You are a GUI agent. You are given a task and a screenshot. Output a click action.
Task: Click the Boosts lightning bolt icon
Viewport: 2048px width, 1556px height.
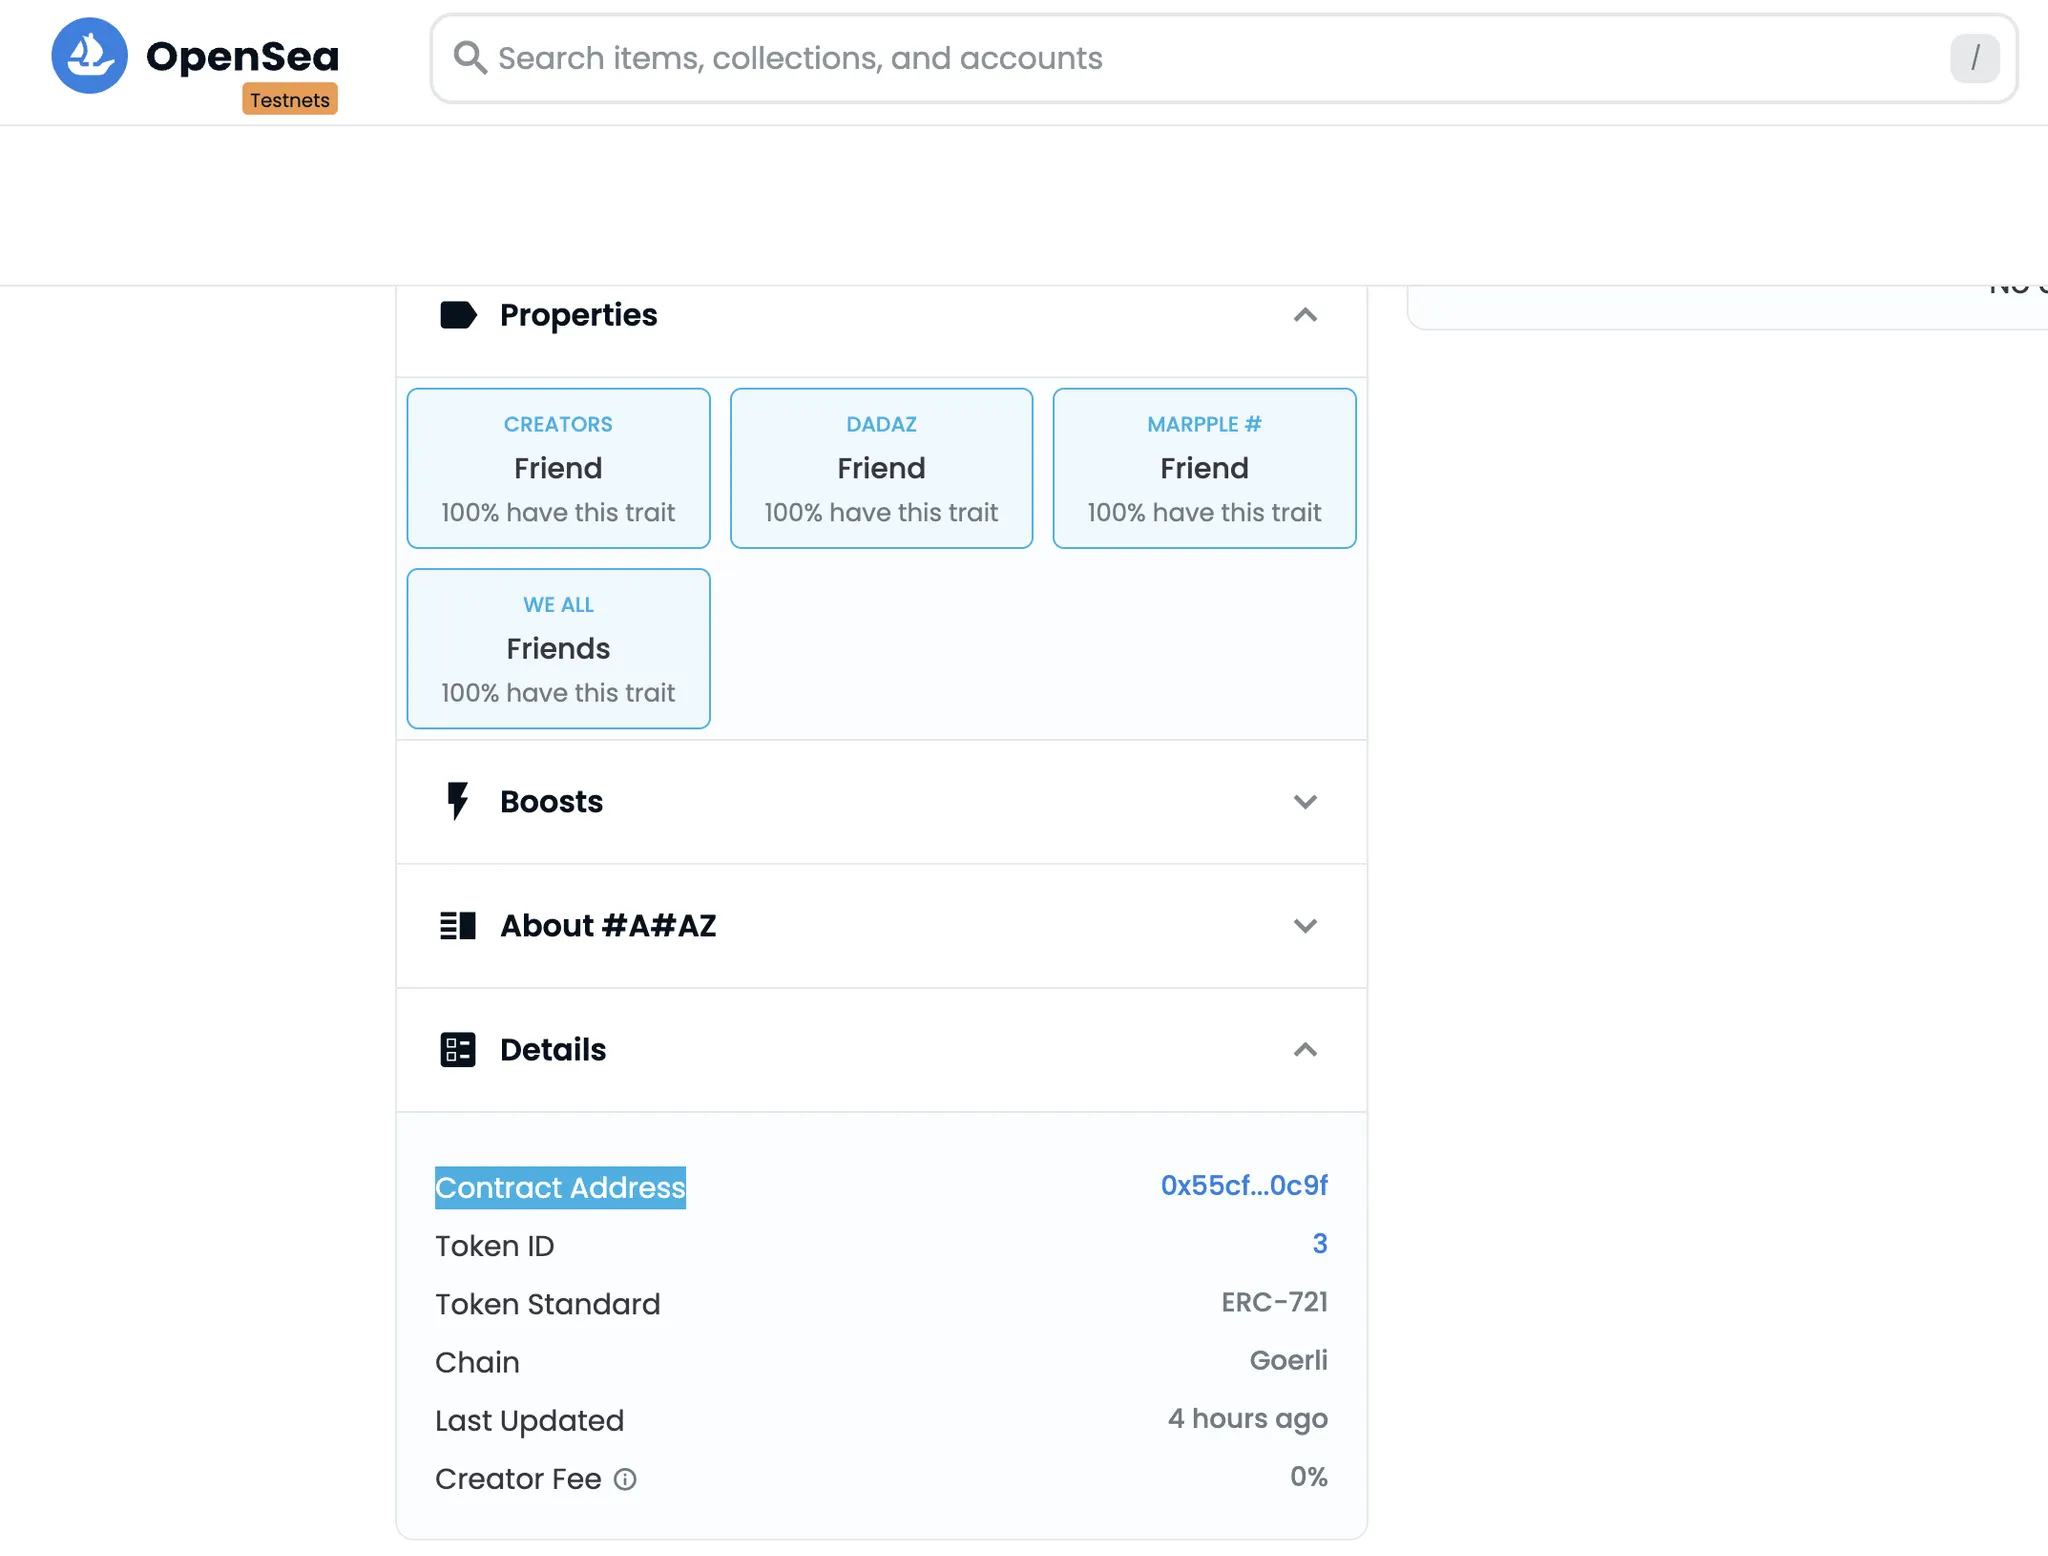(x=457, y=801)
